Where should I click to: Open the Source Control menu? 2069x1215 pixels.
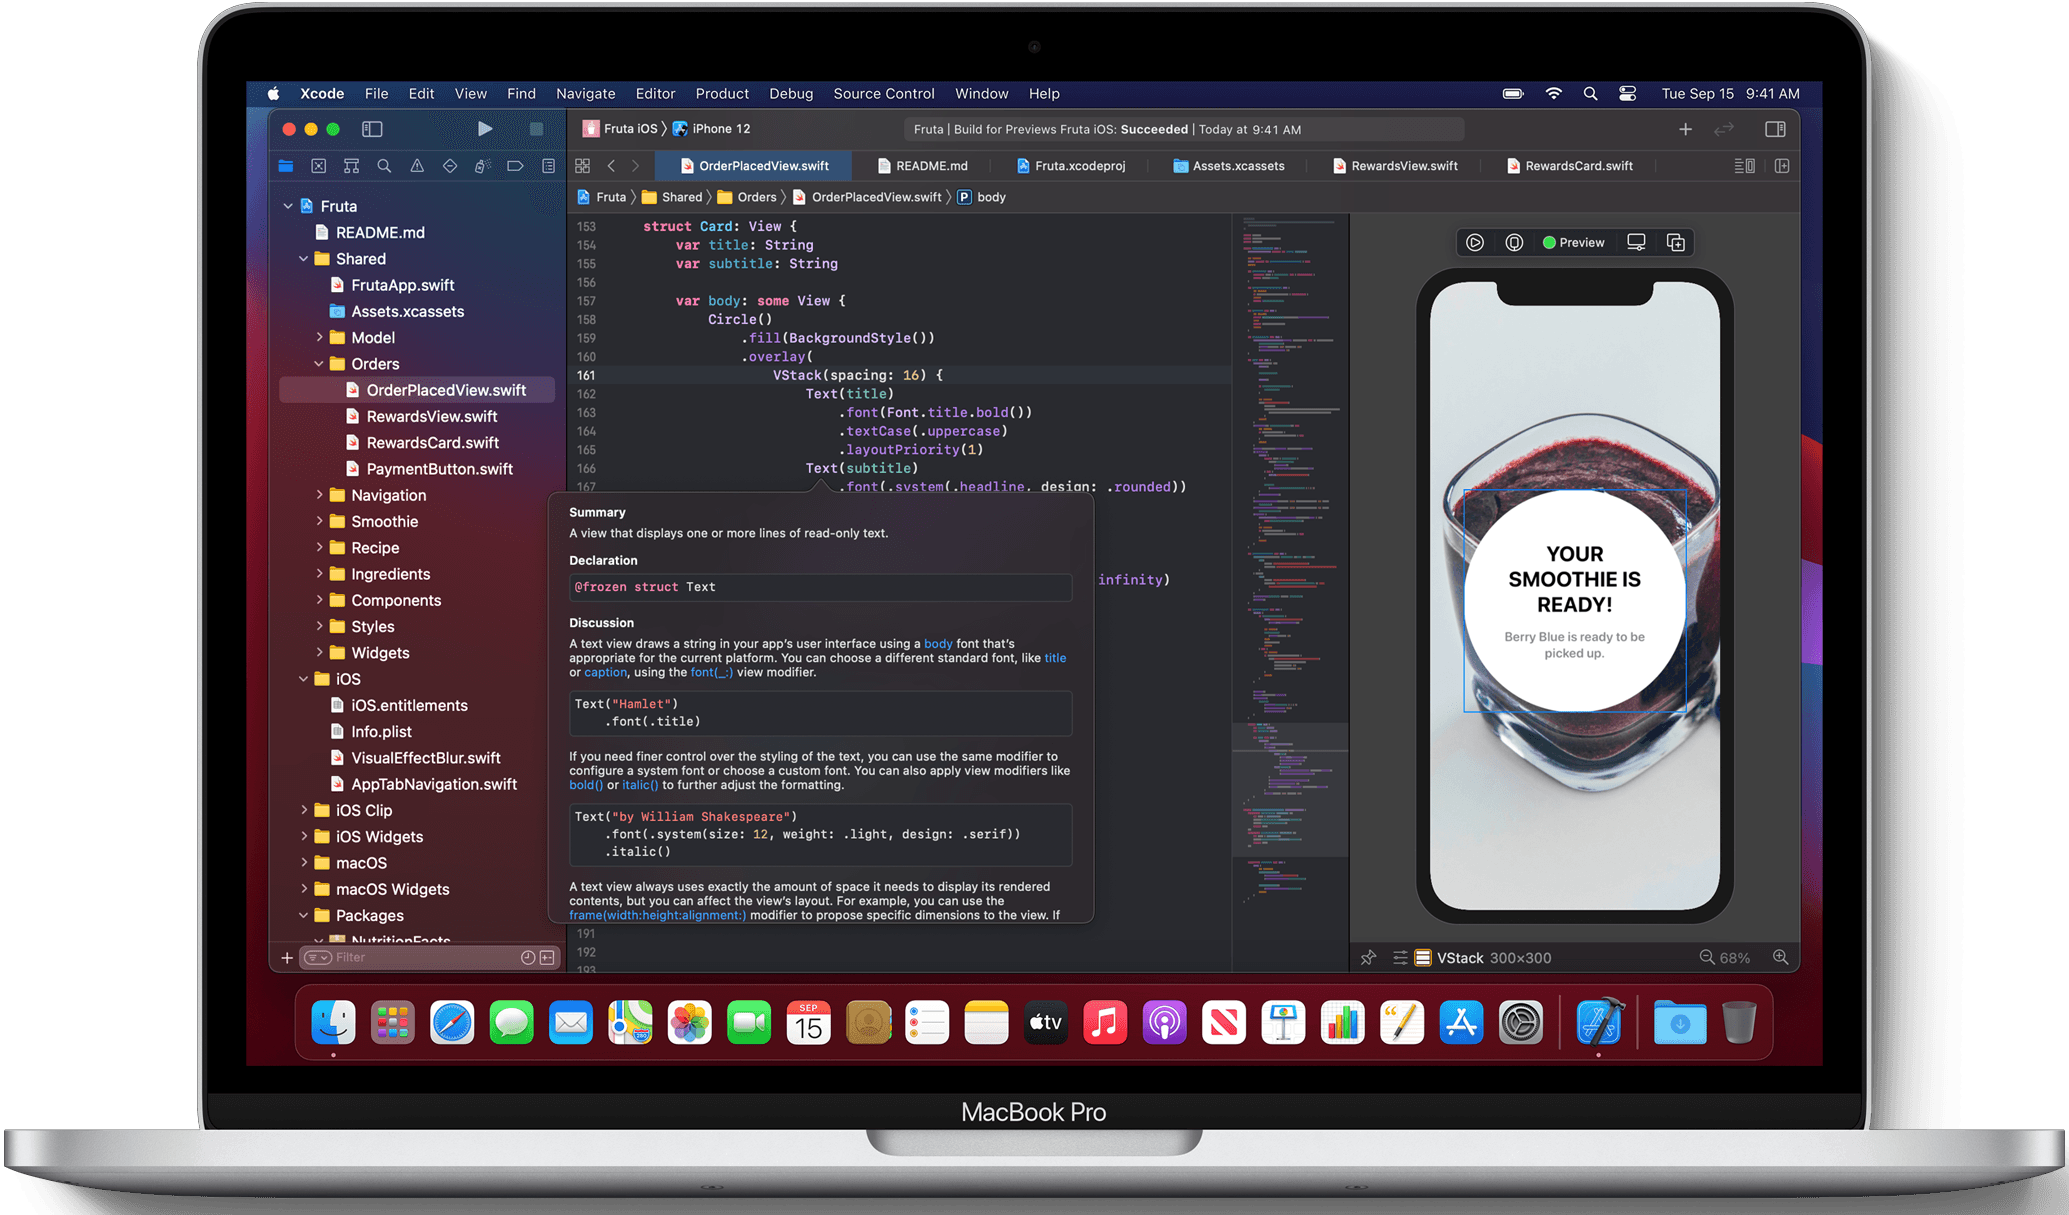(x=884, y=93)
